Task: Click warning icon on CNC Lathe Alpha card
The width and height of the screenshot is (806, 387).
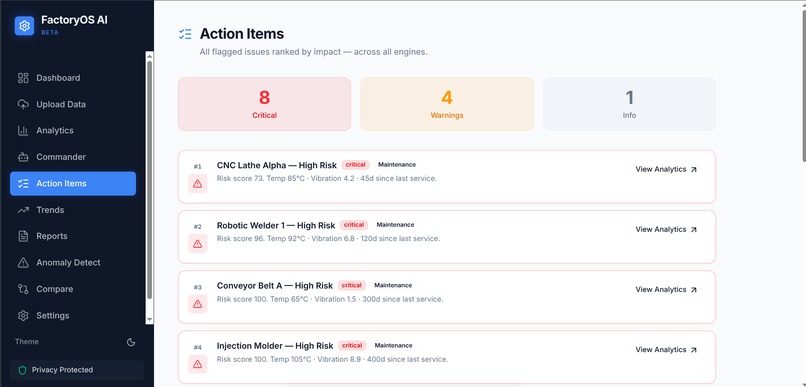Action: coord(197,183)
